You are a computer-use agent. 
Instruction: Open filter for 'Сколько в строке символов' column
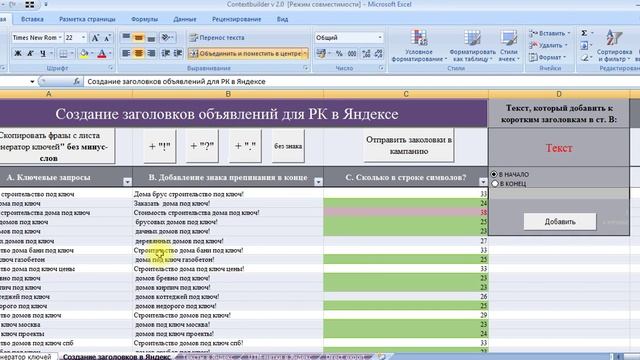coord(483,182)
